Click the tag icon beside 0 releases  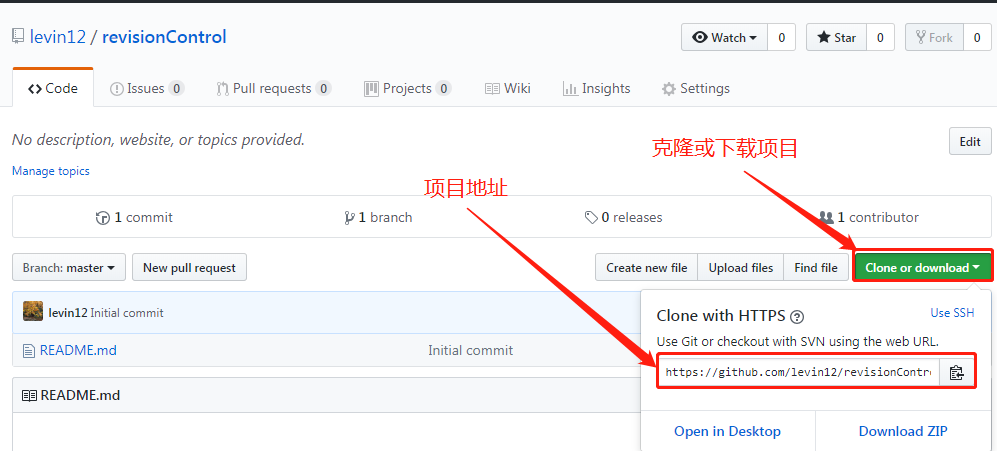click(x=591, y=218)
